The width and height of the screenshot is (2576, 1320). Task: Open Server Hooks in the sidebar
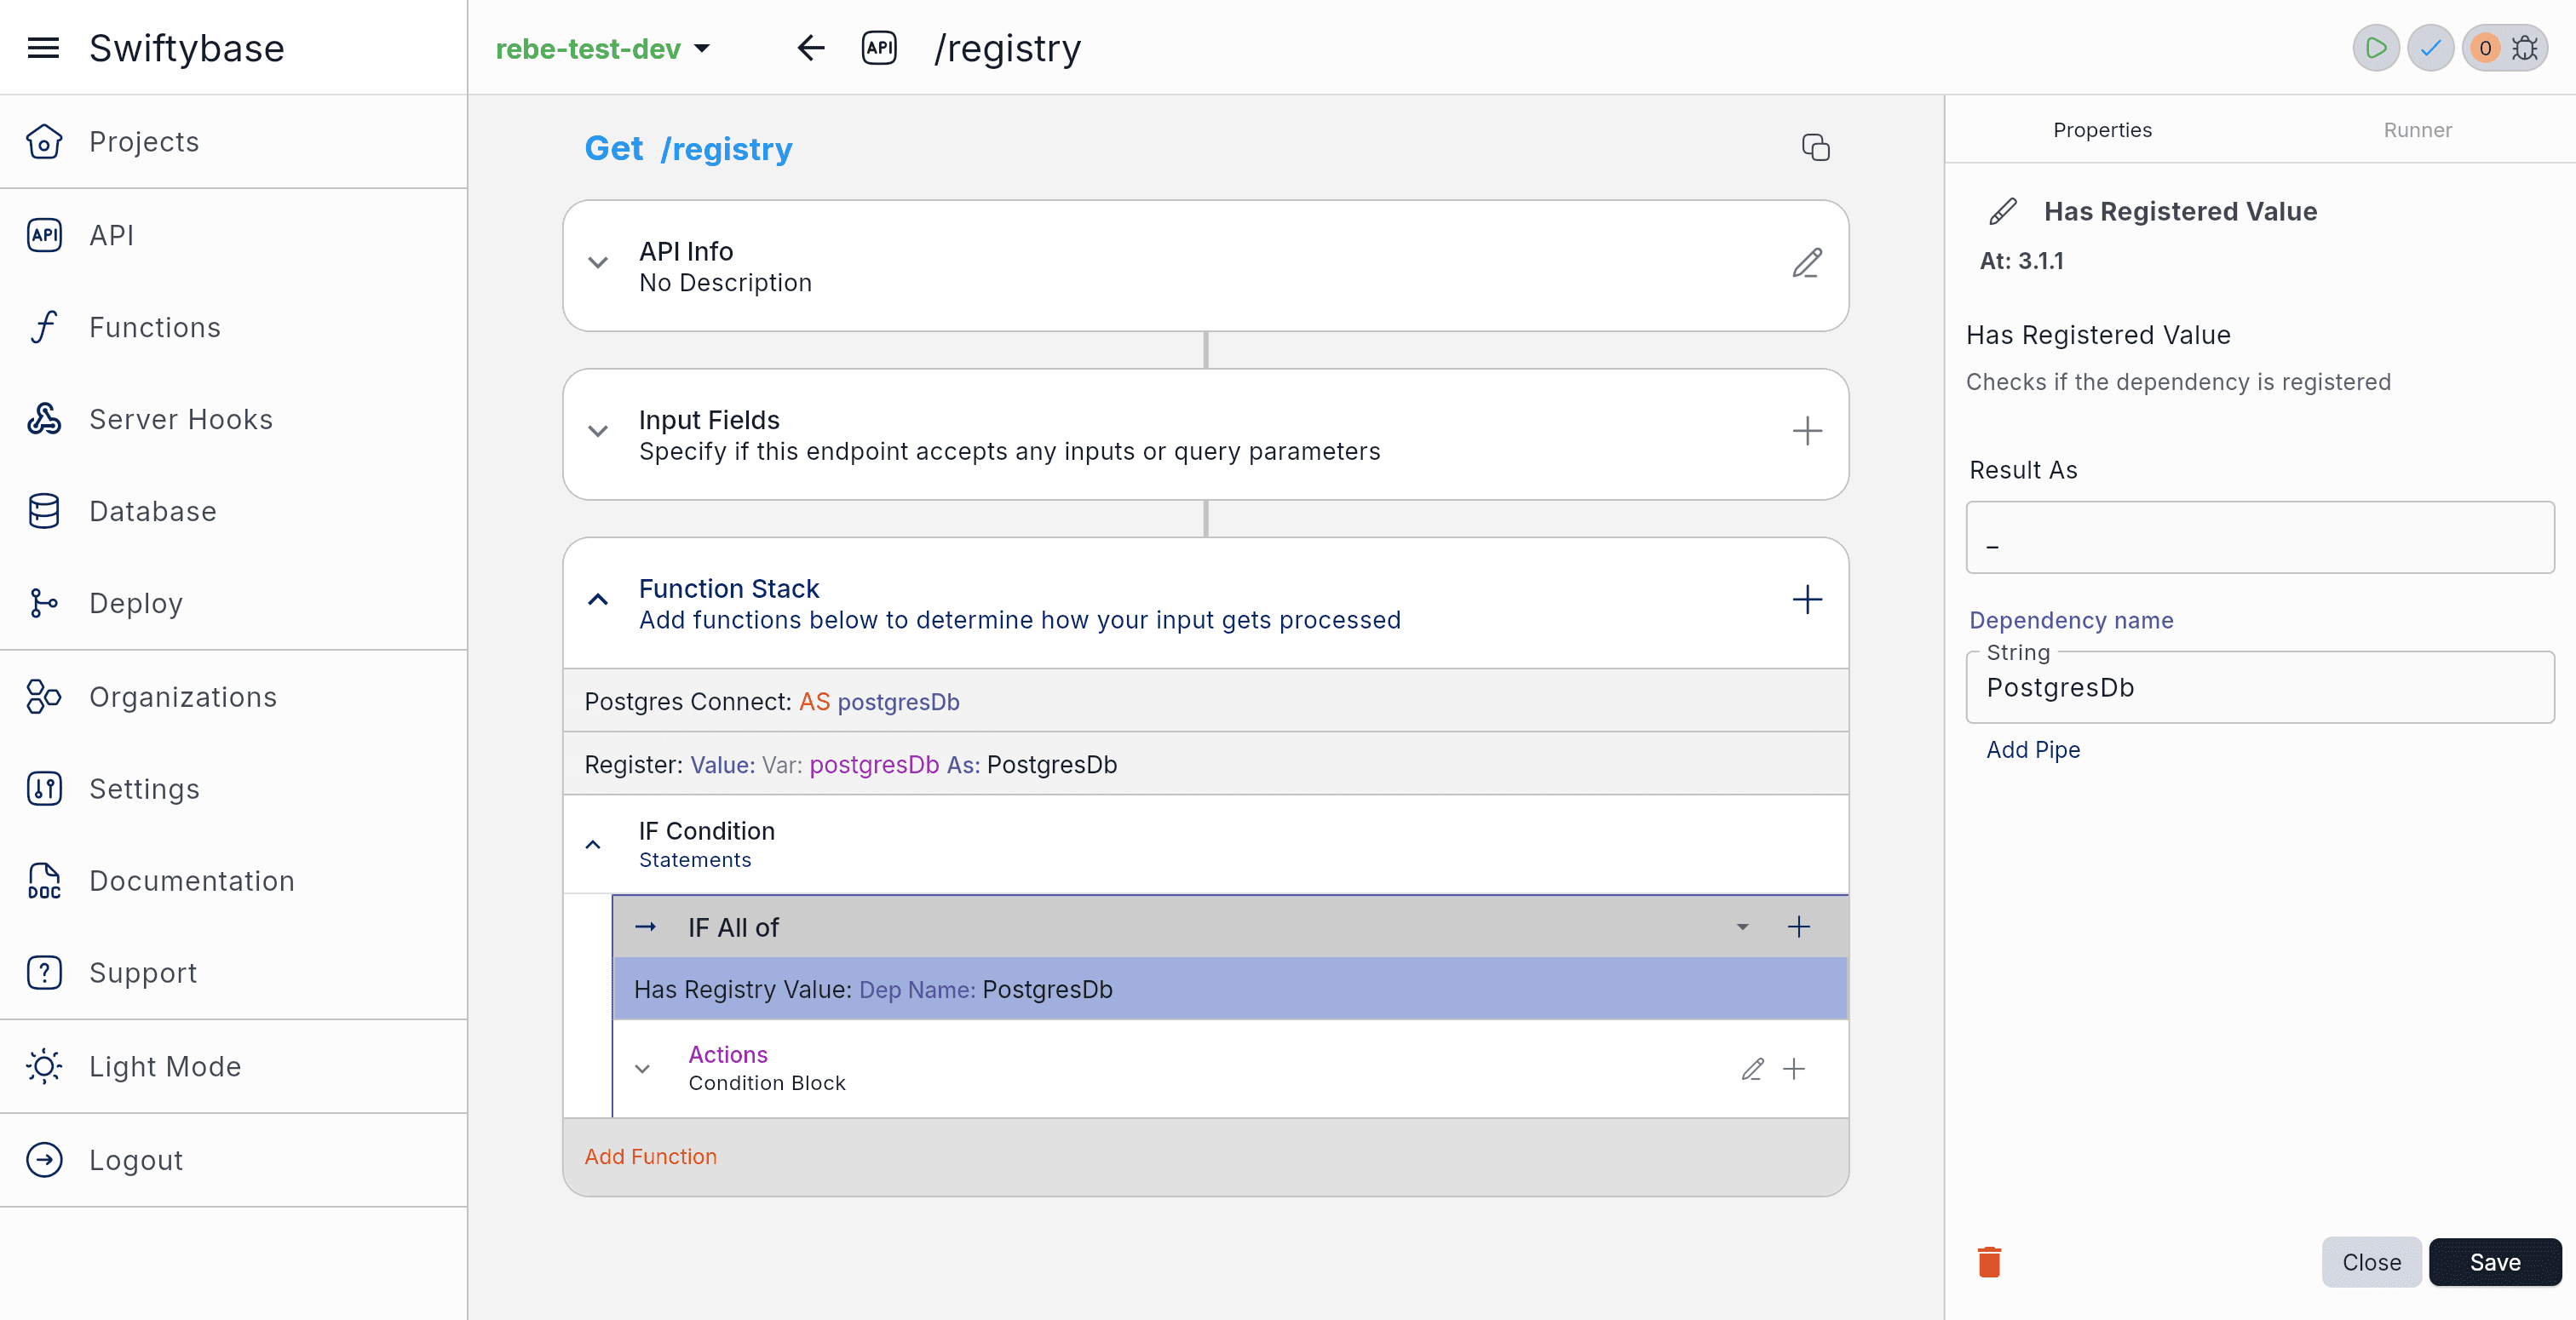coord(181,419)
